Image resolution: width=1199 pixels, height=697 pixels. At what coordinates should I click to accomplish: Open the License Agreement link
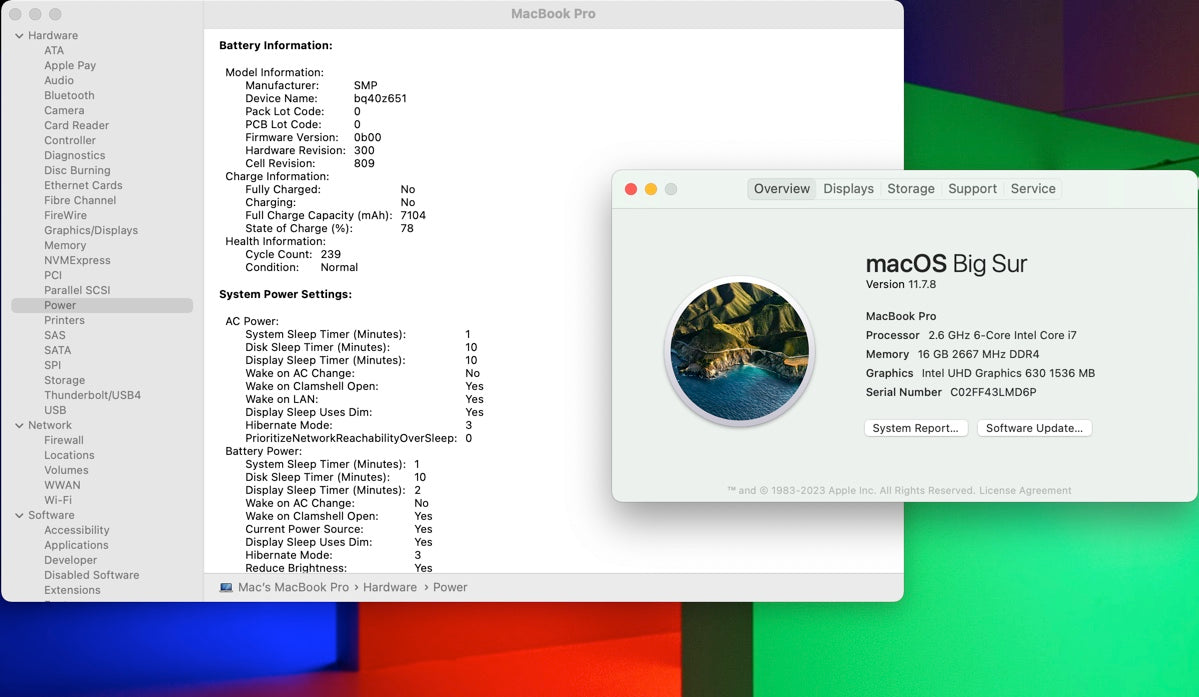coord(1025,491)
